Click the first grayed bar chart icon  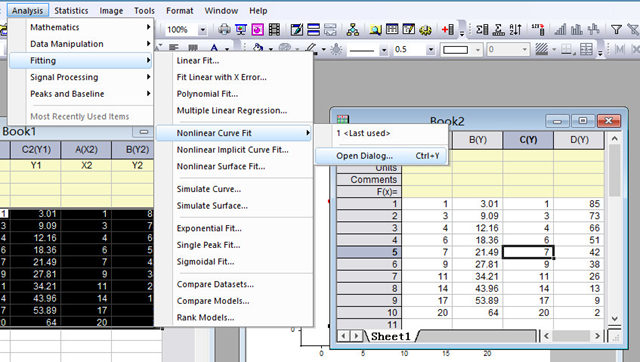coord(560,29)
